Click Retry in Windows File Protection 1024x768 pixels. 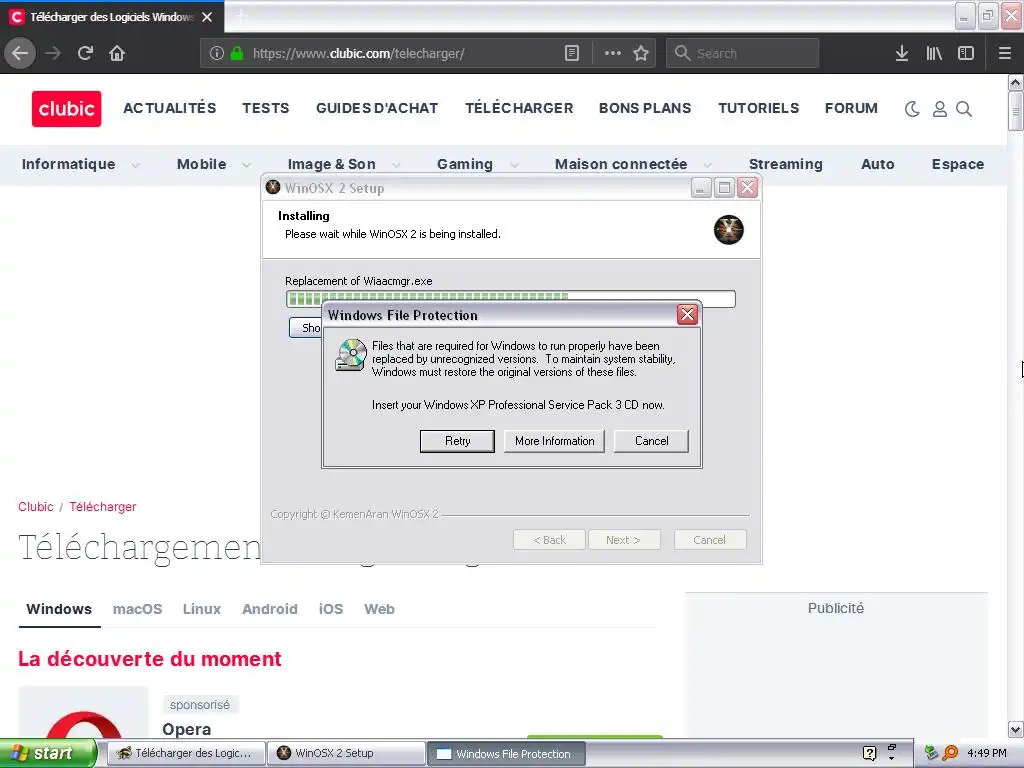pyautogui.click(x=457, y=441)
